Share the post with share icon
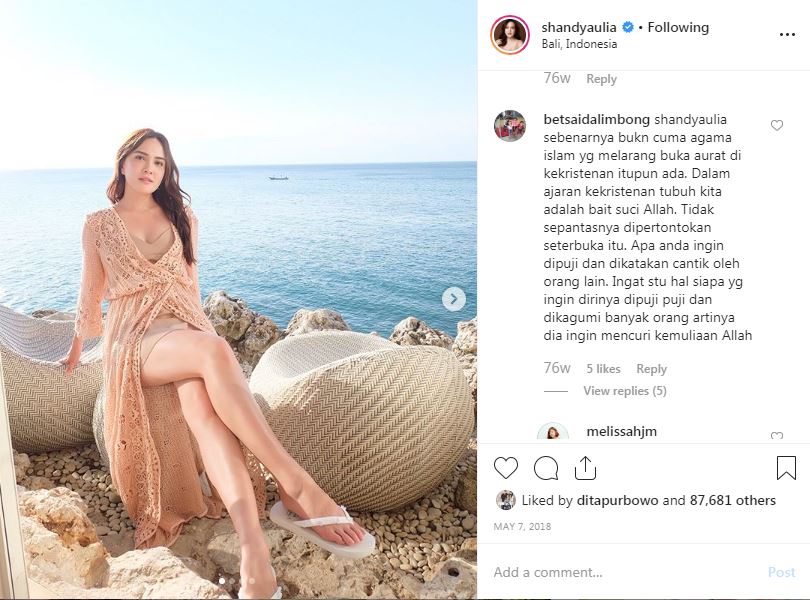The image size is (810, 600). 585,468
